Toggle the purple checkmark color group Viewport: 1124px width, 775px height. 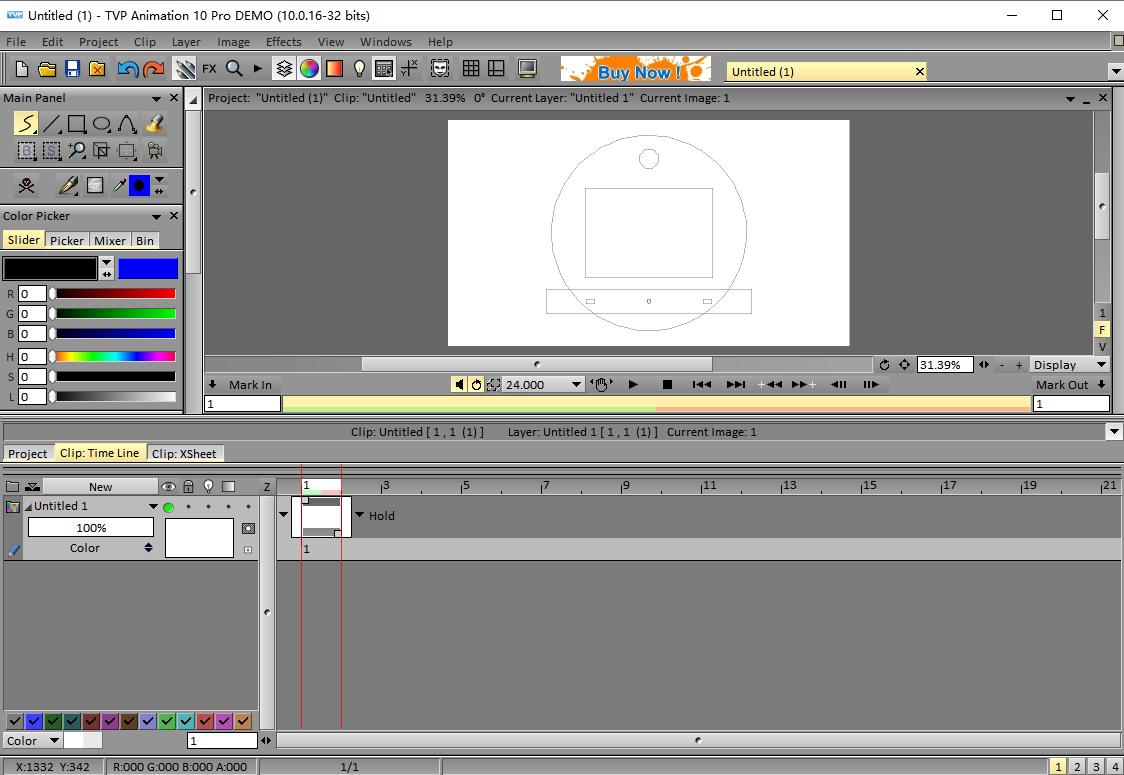[x=110, y=721]
